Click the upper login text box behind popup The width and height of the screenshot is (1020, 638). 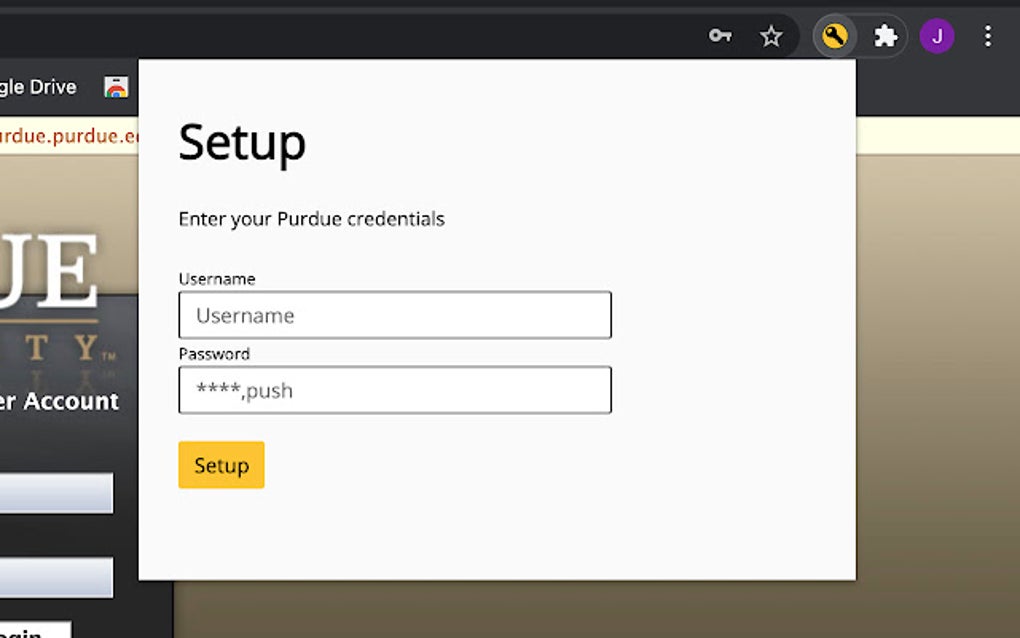pos(57,492)
